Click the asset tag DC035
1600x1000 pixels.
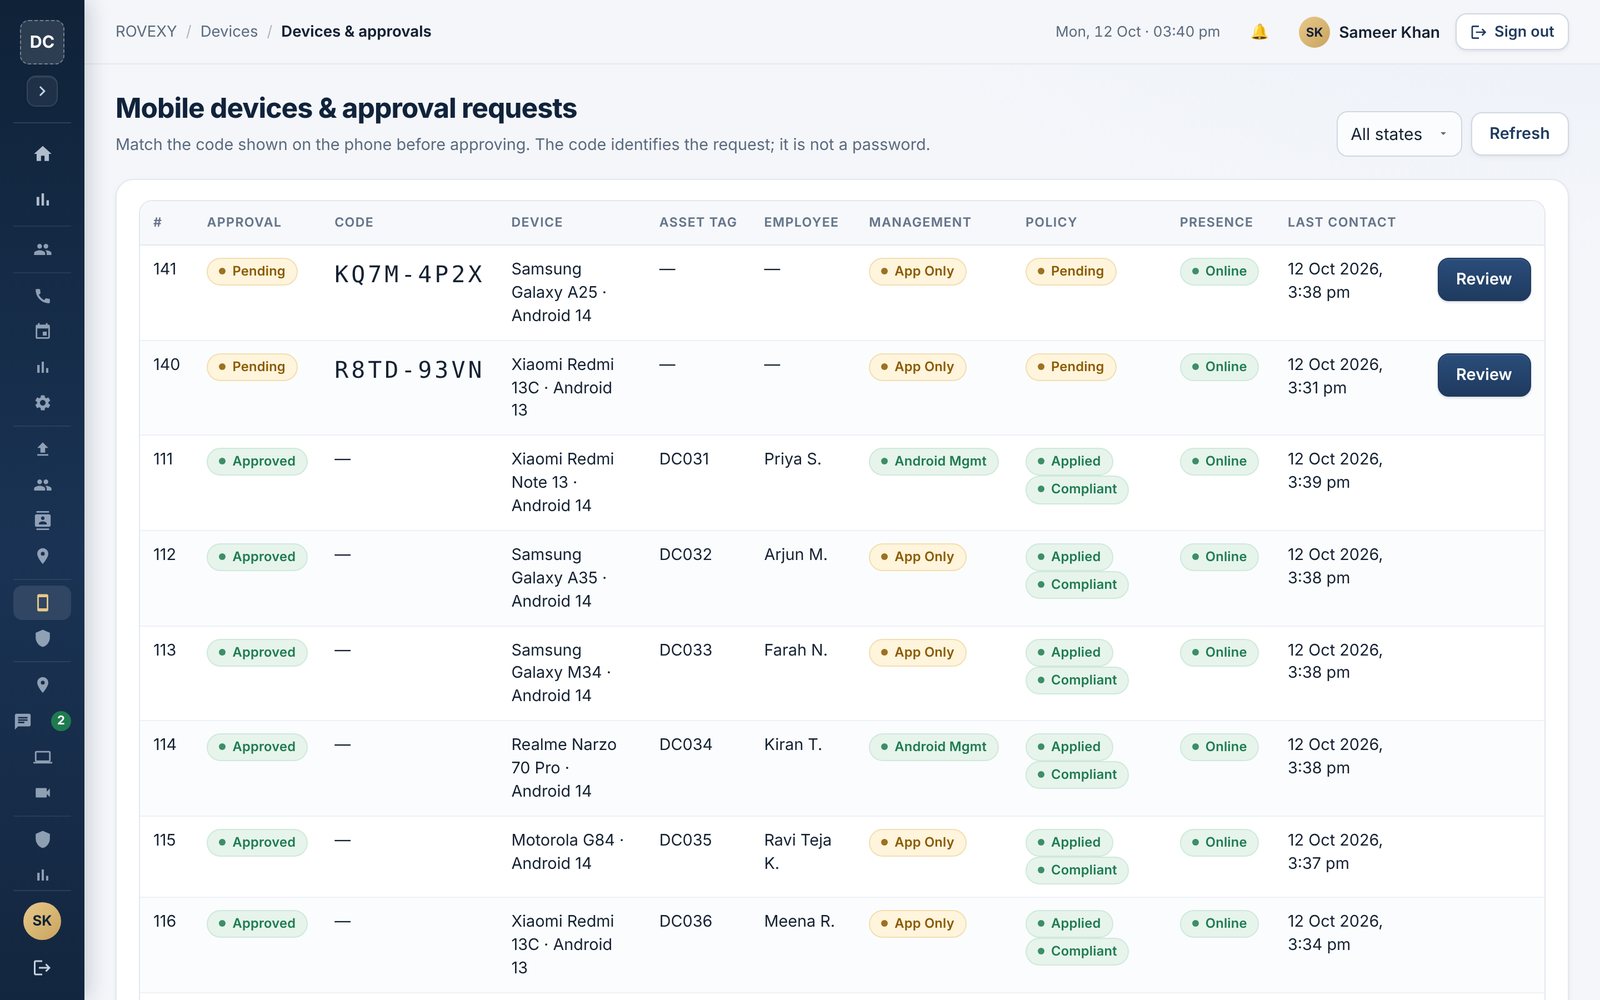click(x=685, y=840)
